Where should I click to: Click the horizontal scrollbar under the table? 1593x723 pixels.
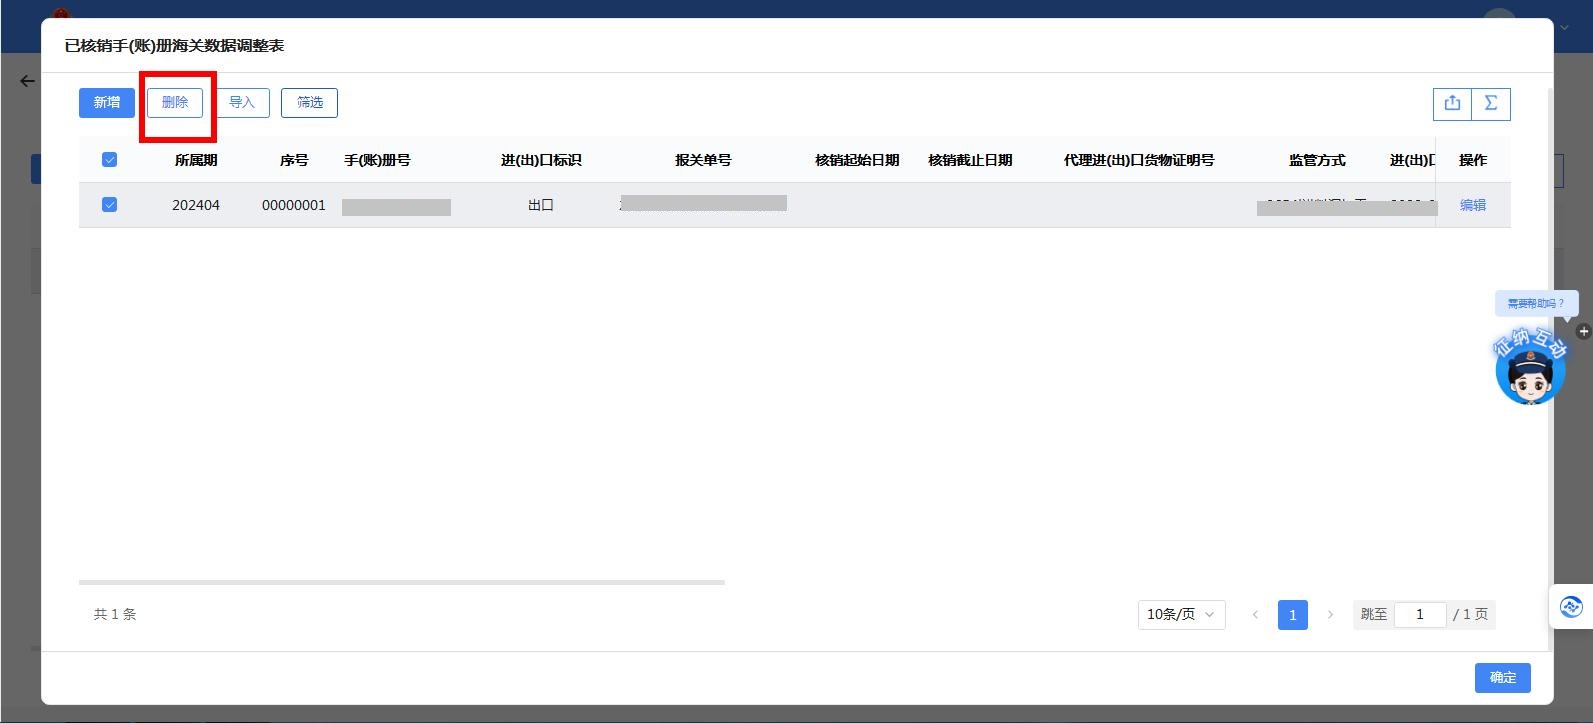point(401,582)
